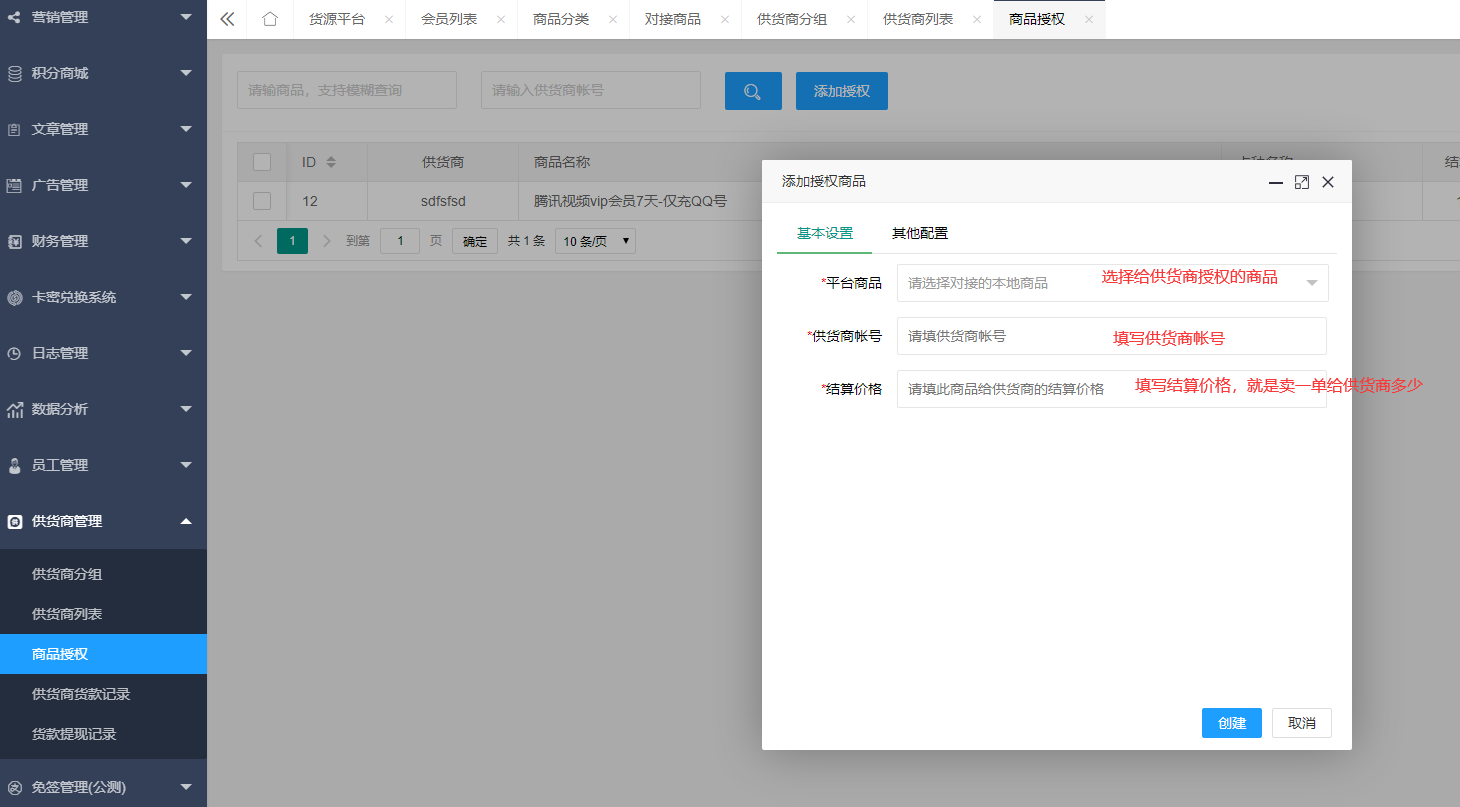Close the 会员列表 tab

pos(501,19)
